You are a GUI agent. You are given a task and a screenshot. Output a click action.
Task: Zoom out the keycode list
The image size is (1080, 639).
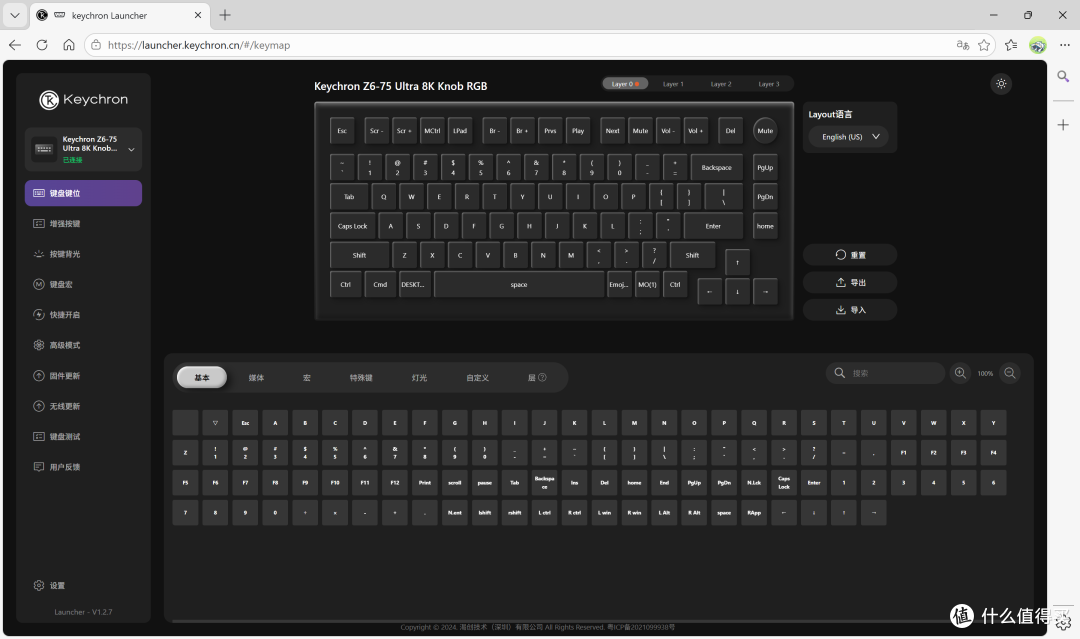click(x=1010, y=373)
